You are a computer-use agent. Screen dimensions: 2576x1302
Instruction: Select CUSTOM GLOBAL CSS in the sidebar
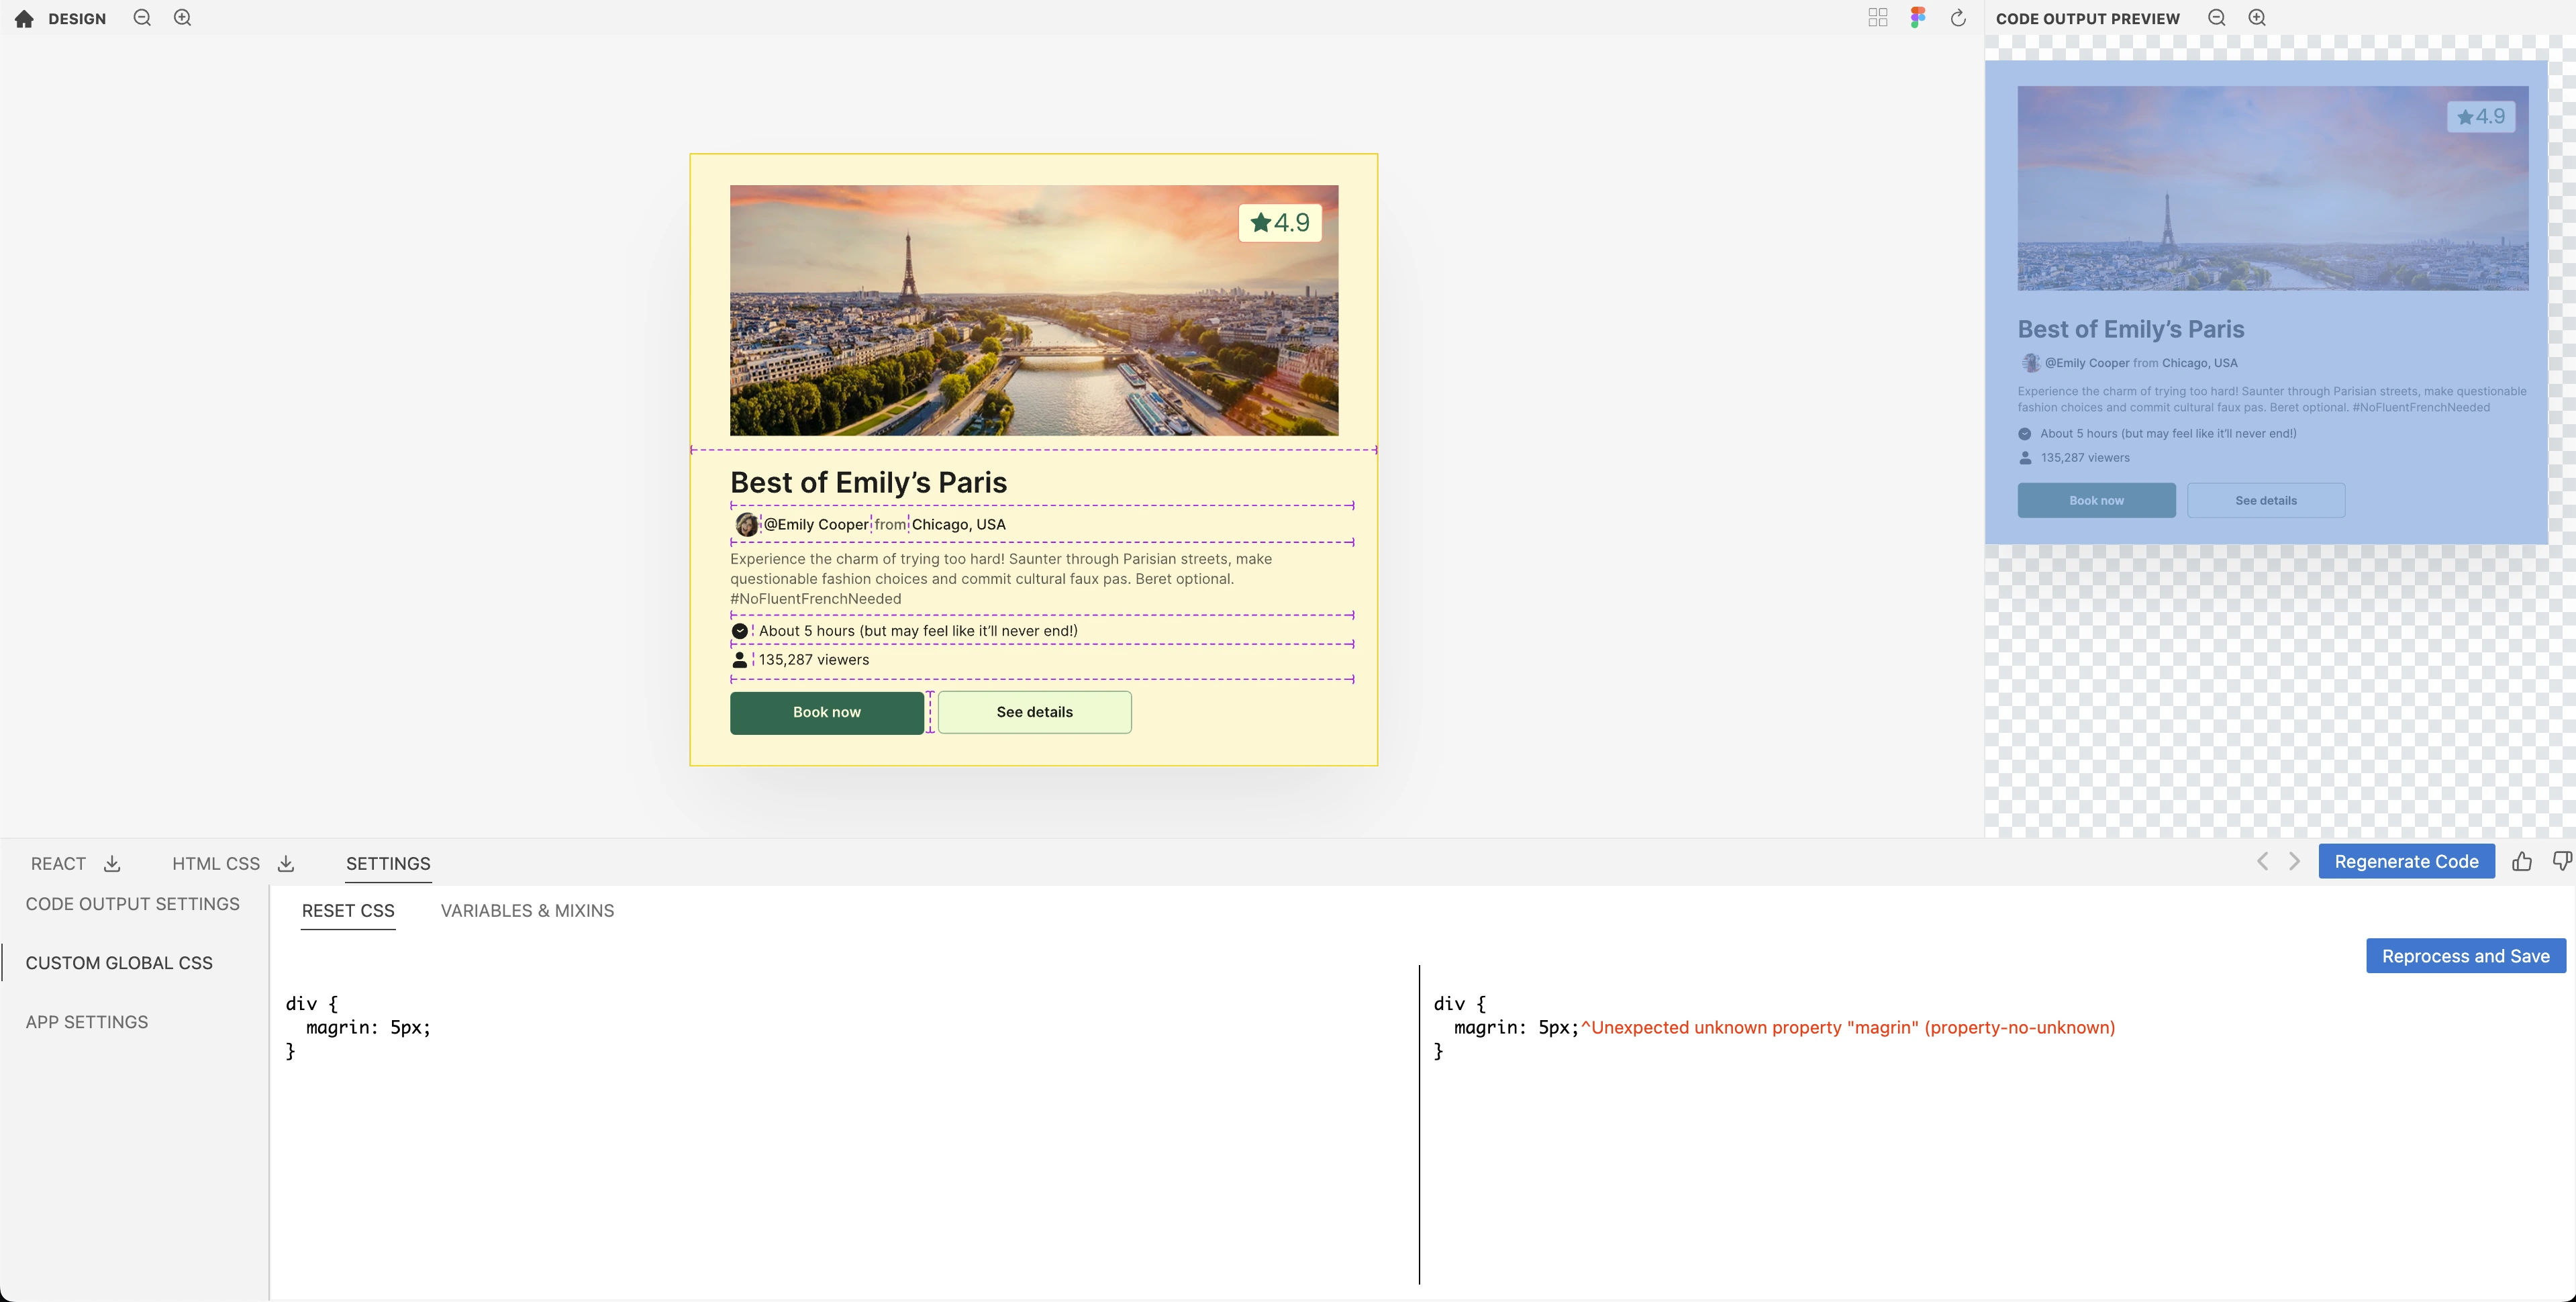pos(119,963)
